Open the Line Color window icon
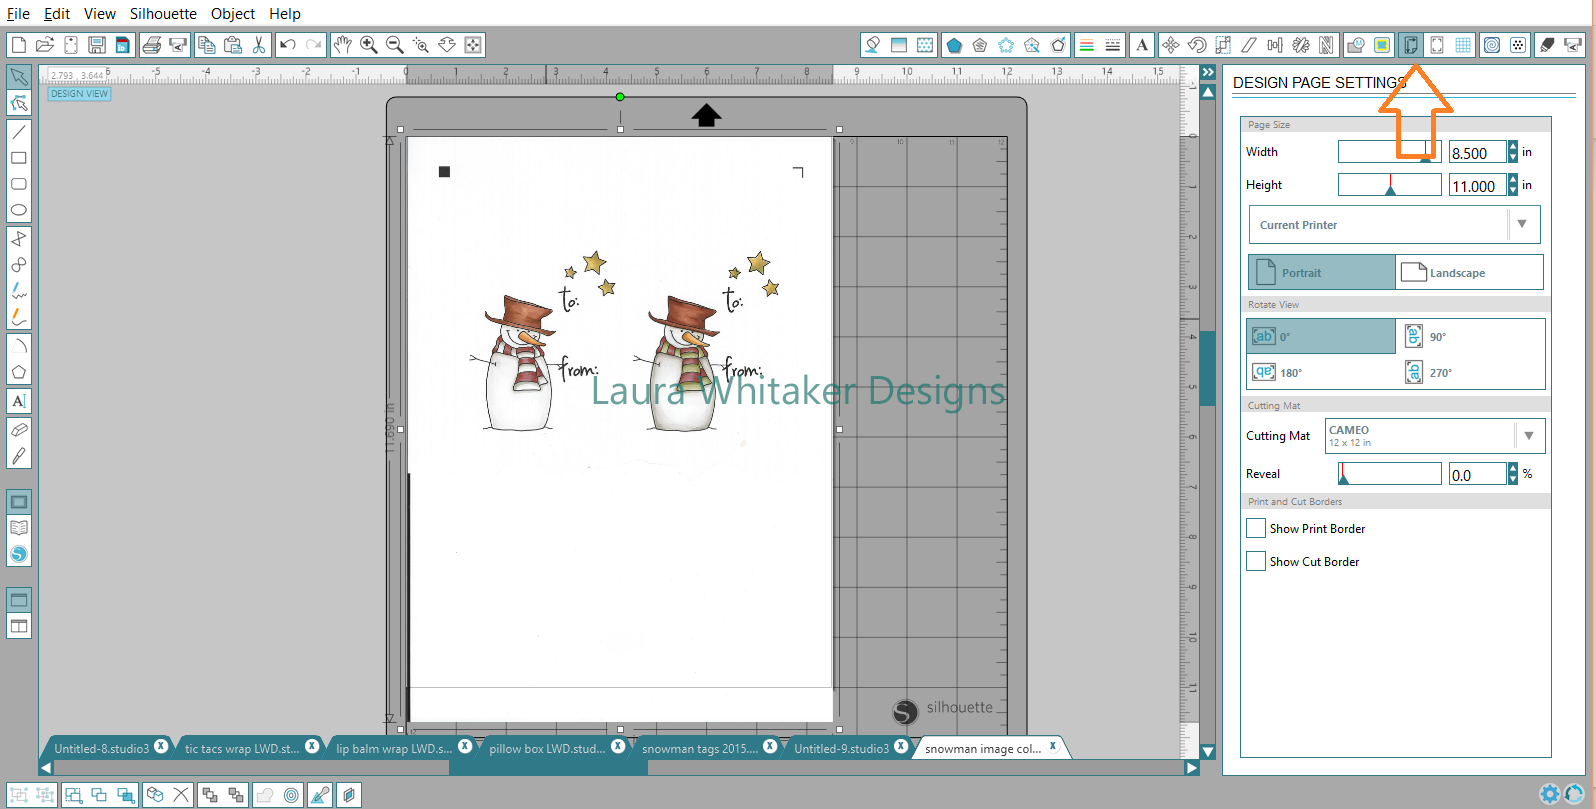Image resolution: width=1596 pixels, height=809 pixels. (1086, 45)
